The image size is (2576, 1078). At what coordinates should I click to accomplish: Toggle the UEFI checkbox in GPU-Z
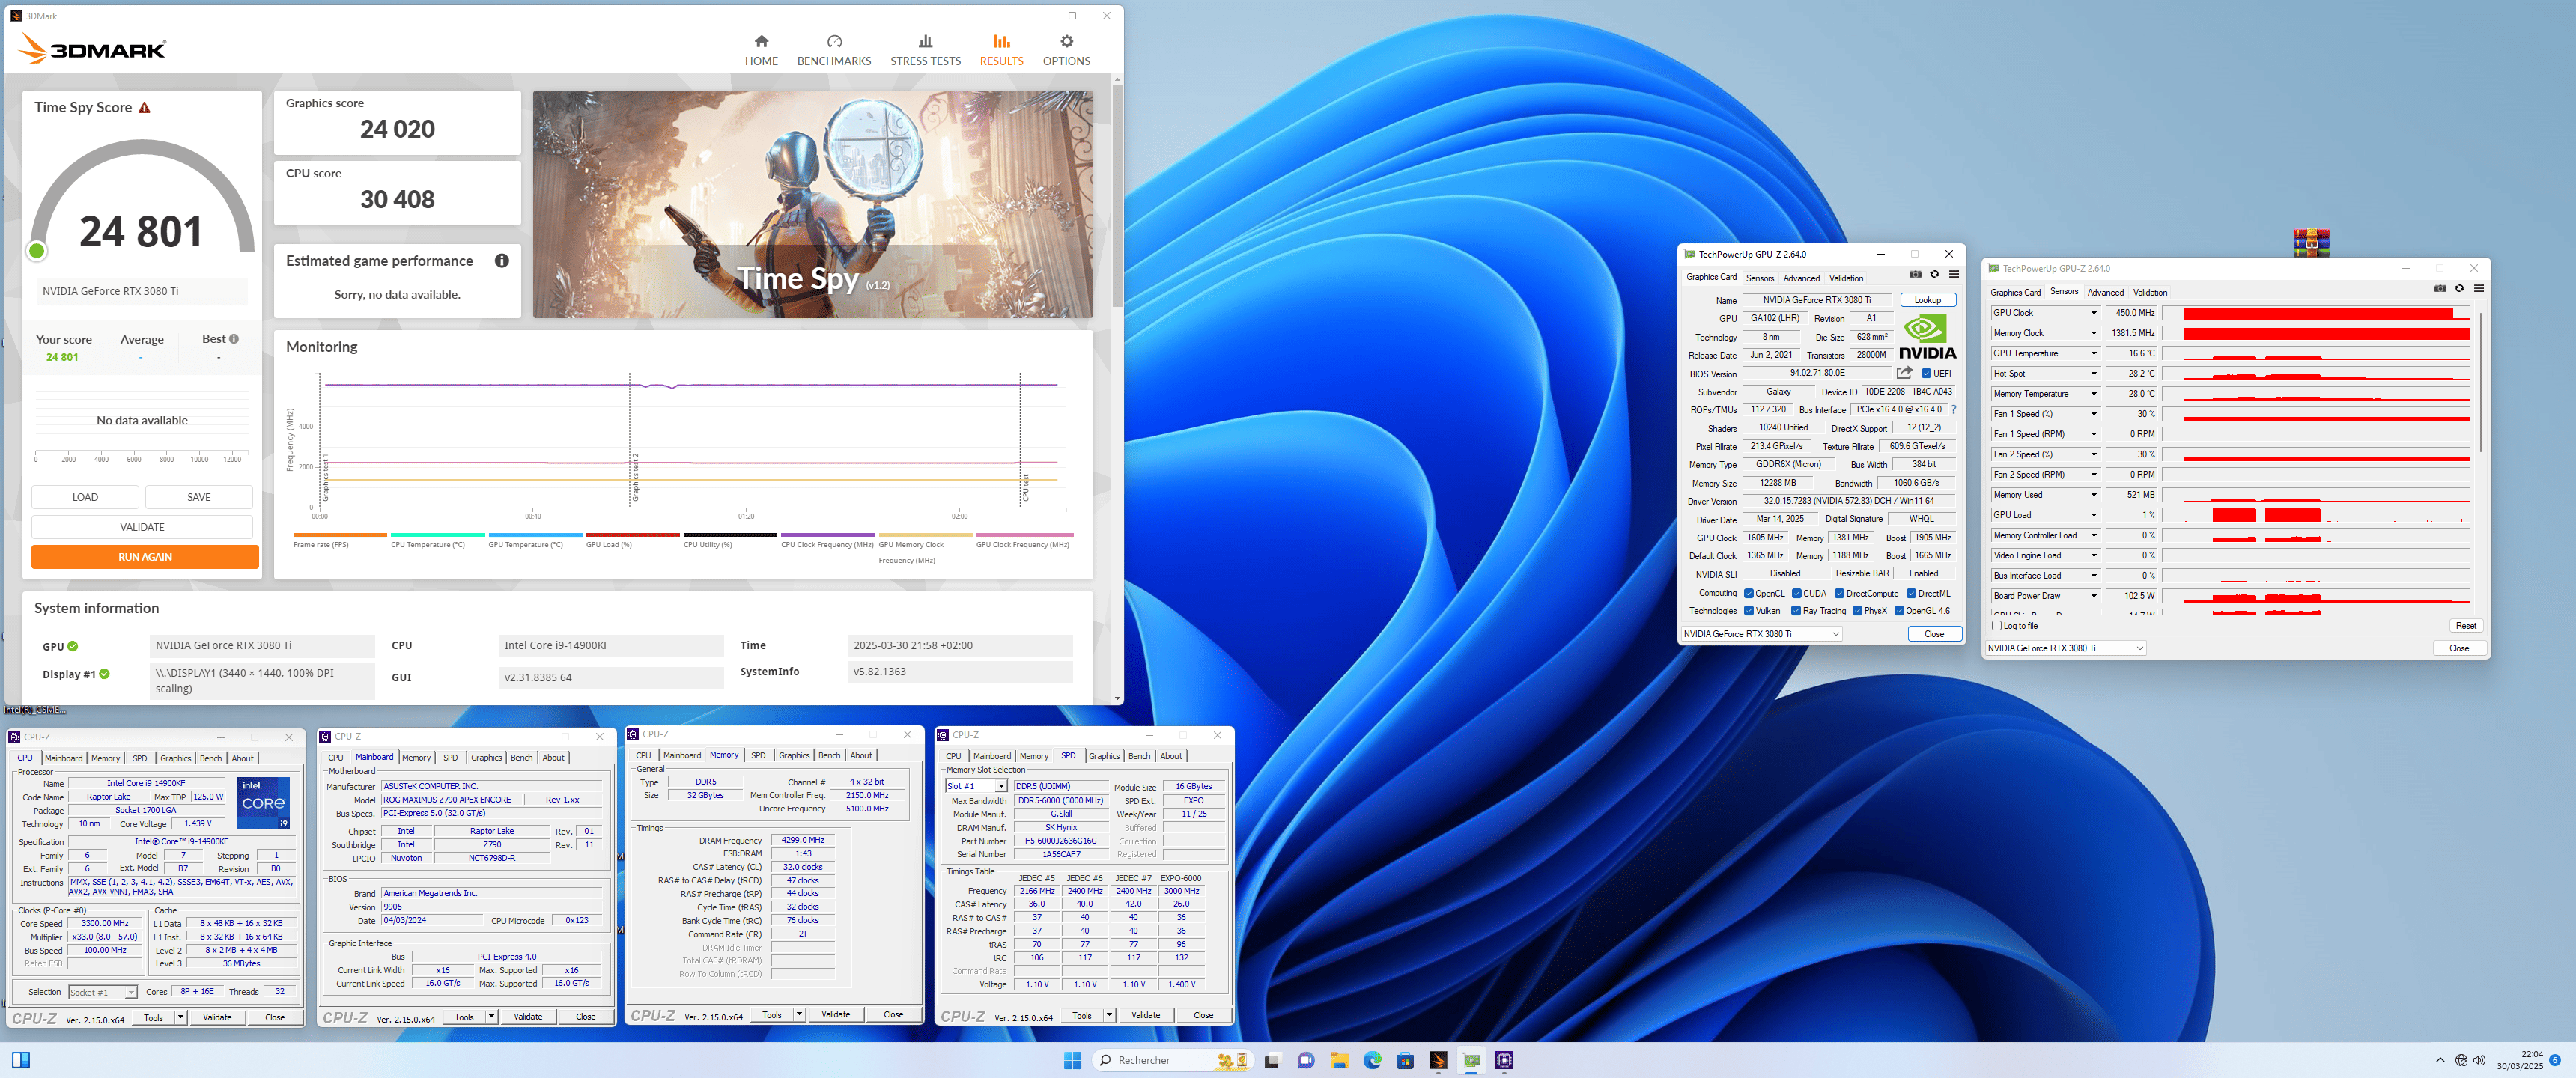(x=1926, y=373)
